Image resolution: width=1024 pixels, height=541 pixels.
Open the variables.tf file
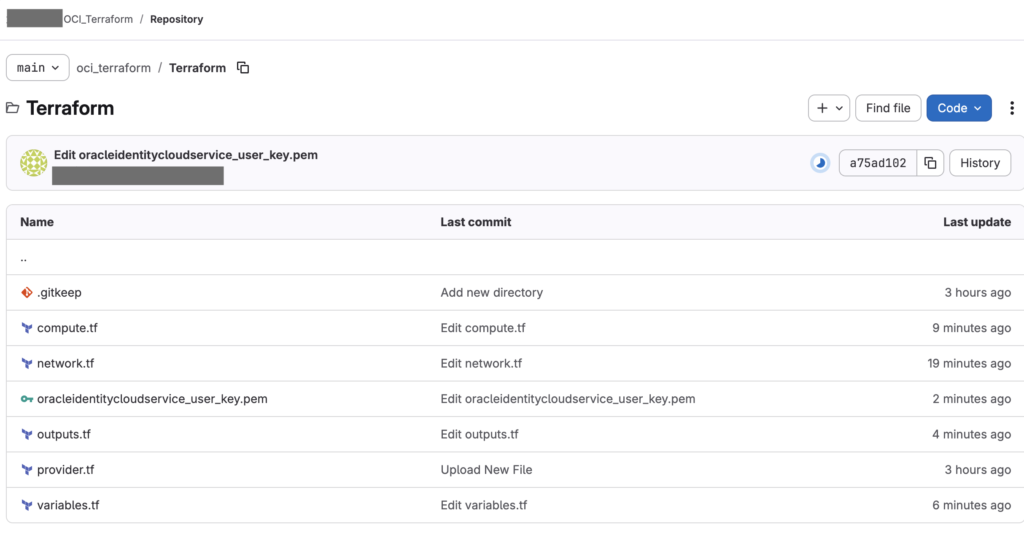[68, 505]
